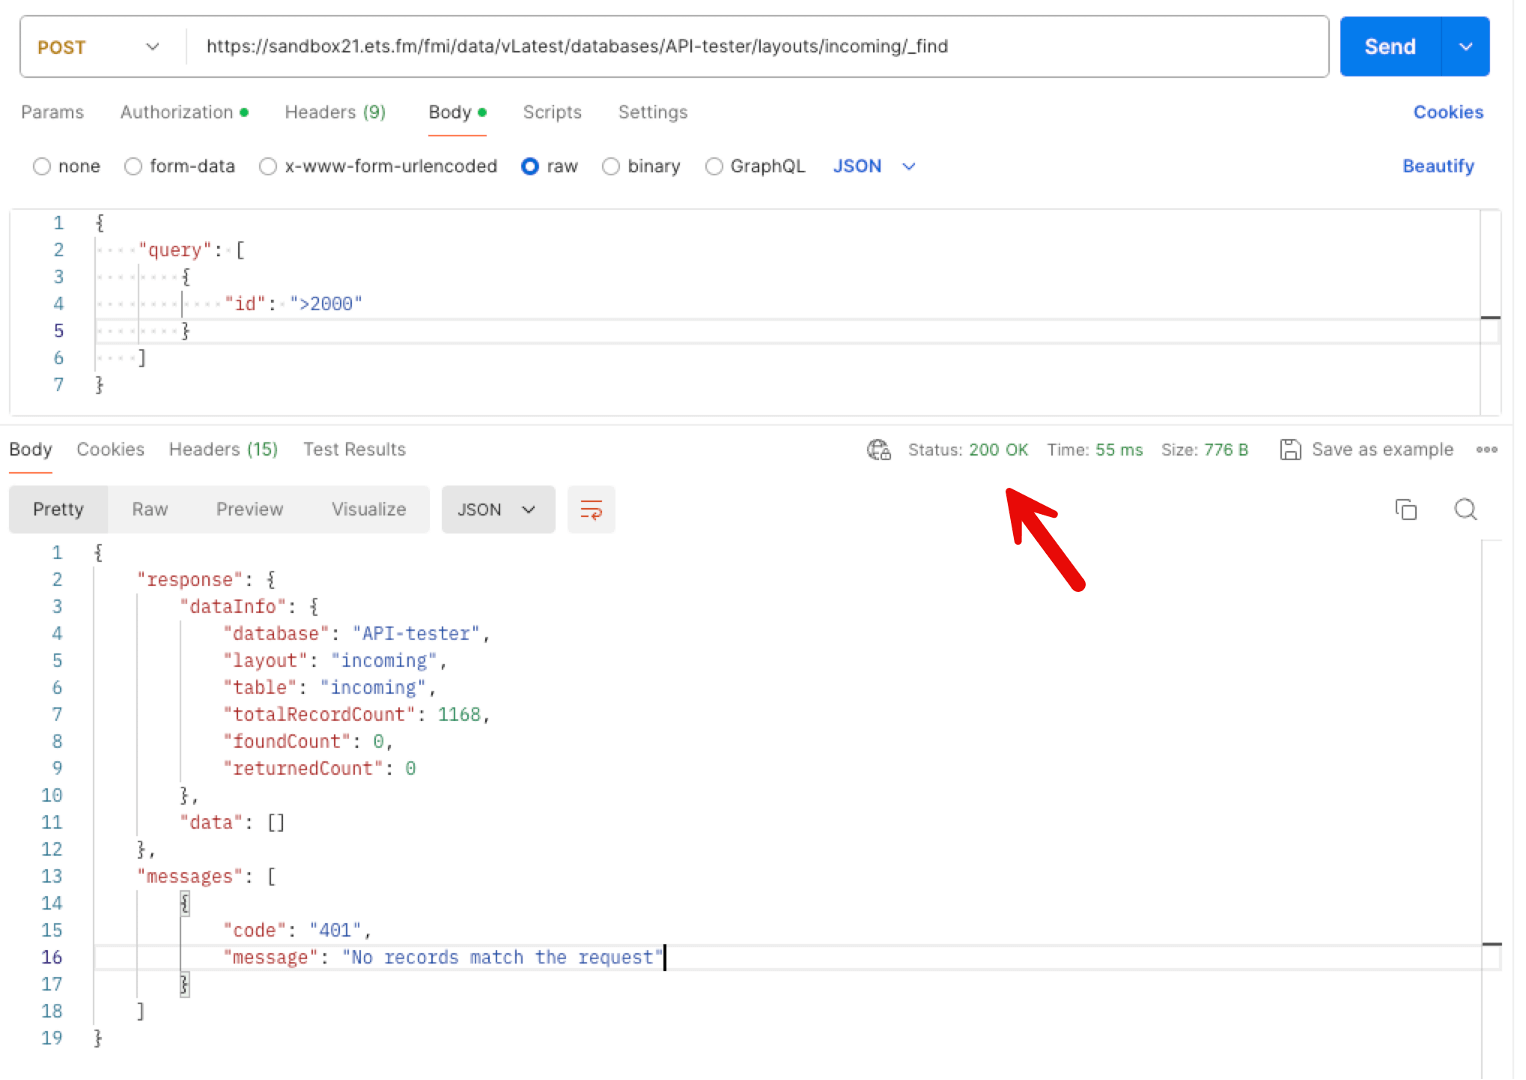Click the response editor minimap scrollbar
The width and height of the screenshot is (1526, 1080).
1491,810
